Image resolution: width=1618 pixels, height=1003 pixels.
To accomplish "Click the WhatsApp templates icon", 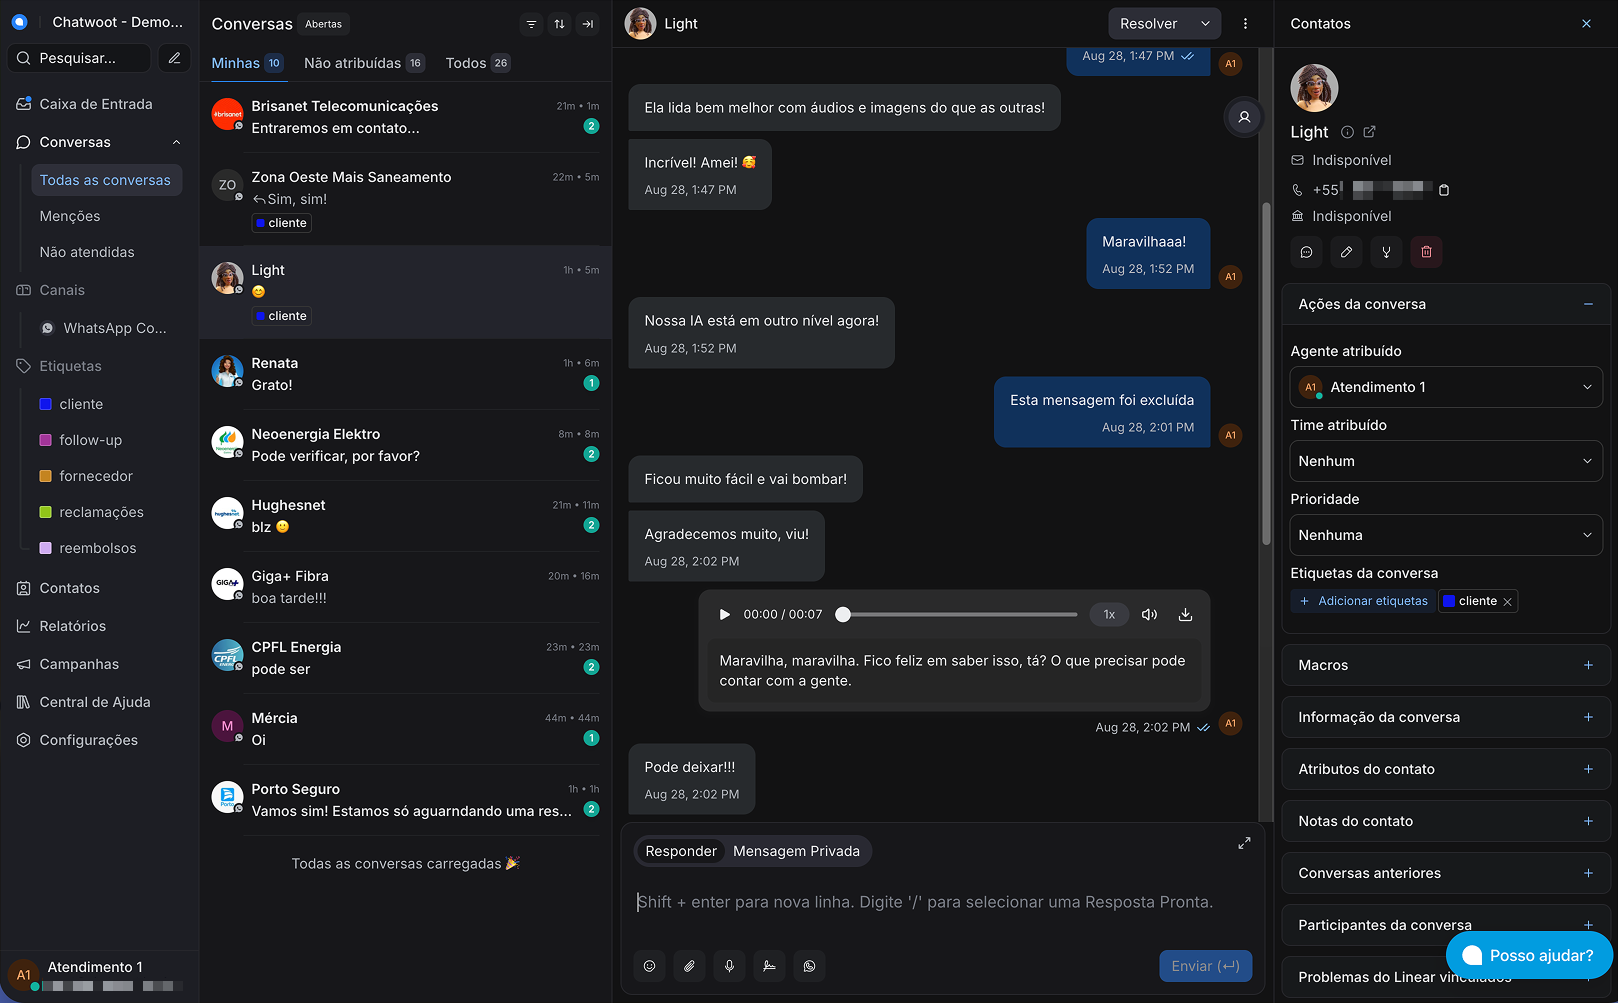I will tap(809, 966).
